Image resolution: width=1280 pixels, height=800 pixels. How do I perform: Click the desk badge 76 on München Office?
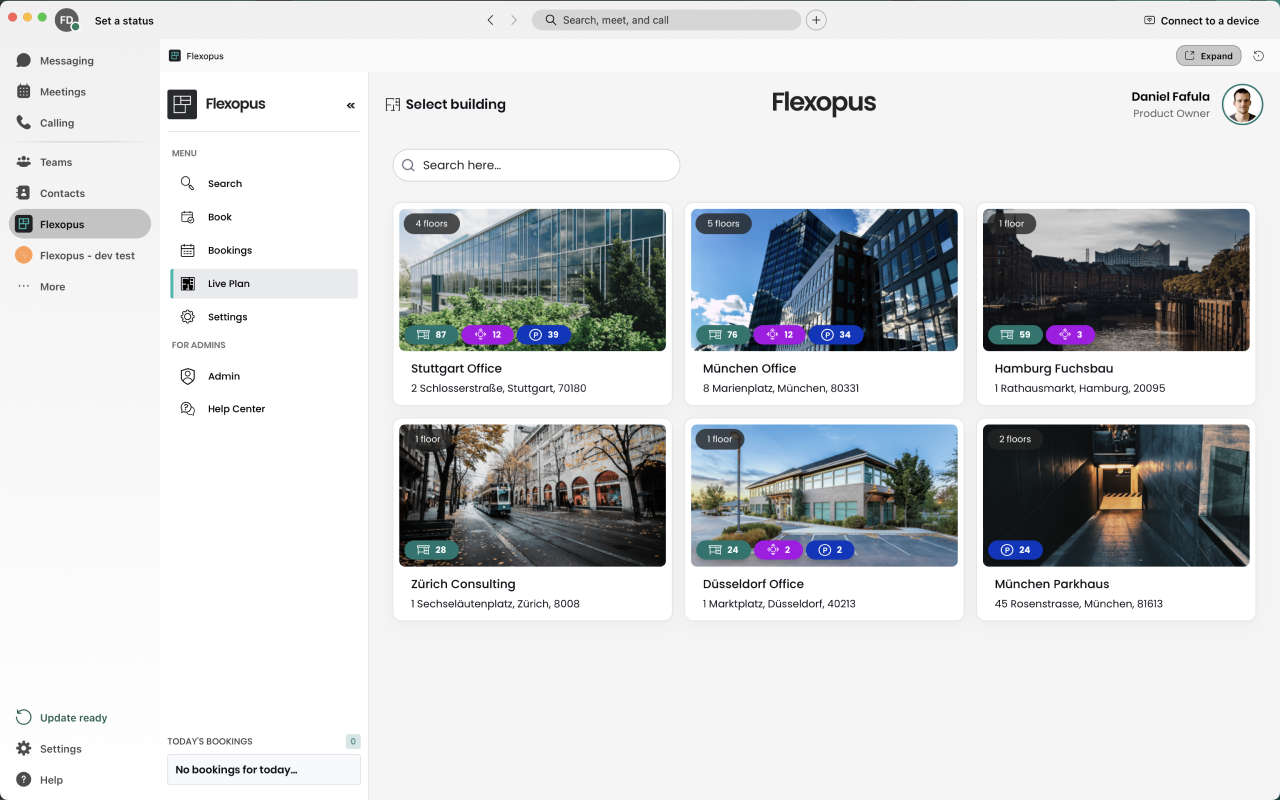tap(723, 335)
